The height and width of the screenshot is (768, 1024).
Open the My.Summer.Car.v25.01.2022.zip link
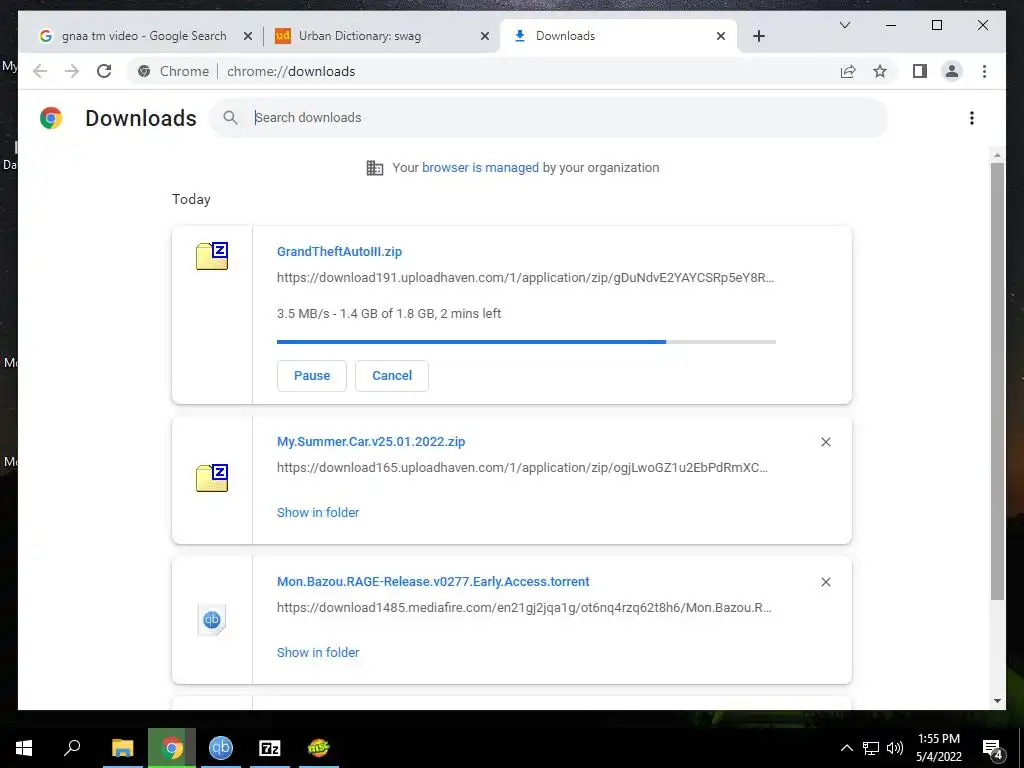(x=371, y=441)
